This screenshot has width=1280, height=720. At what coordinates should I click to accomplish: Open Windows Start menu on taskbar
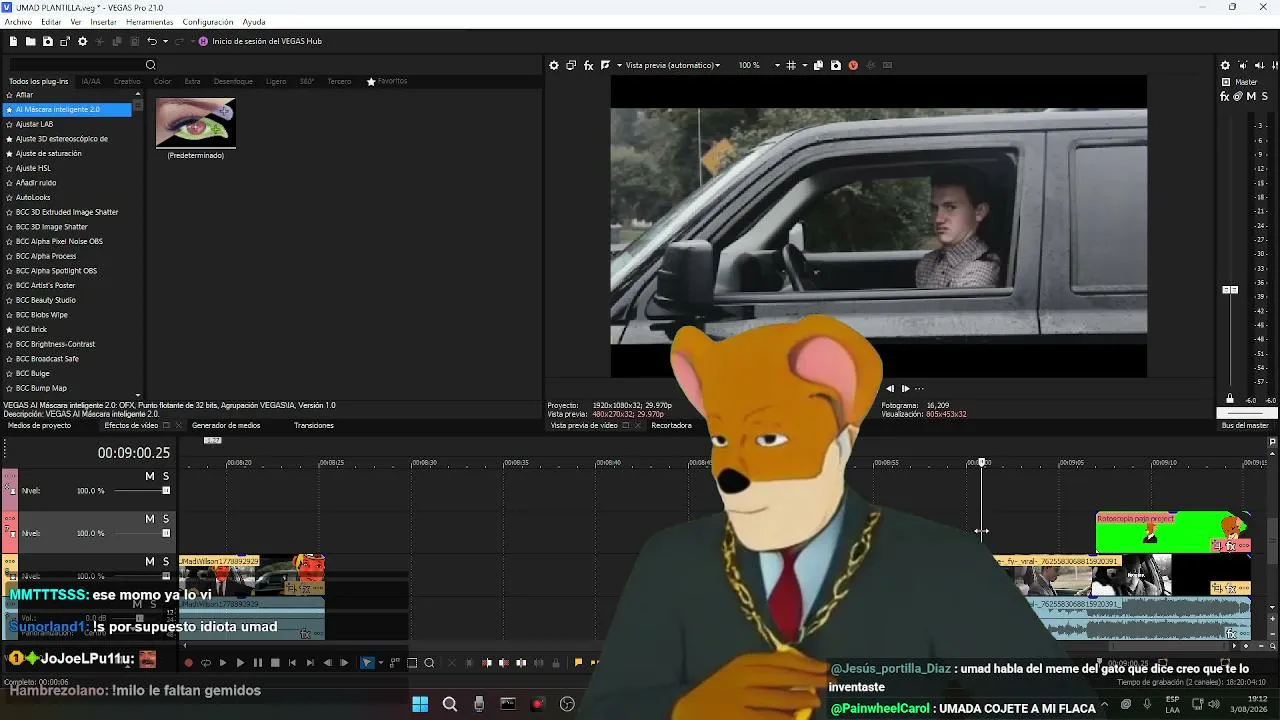click(420, 705)
